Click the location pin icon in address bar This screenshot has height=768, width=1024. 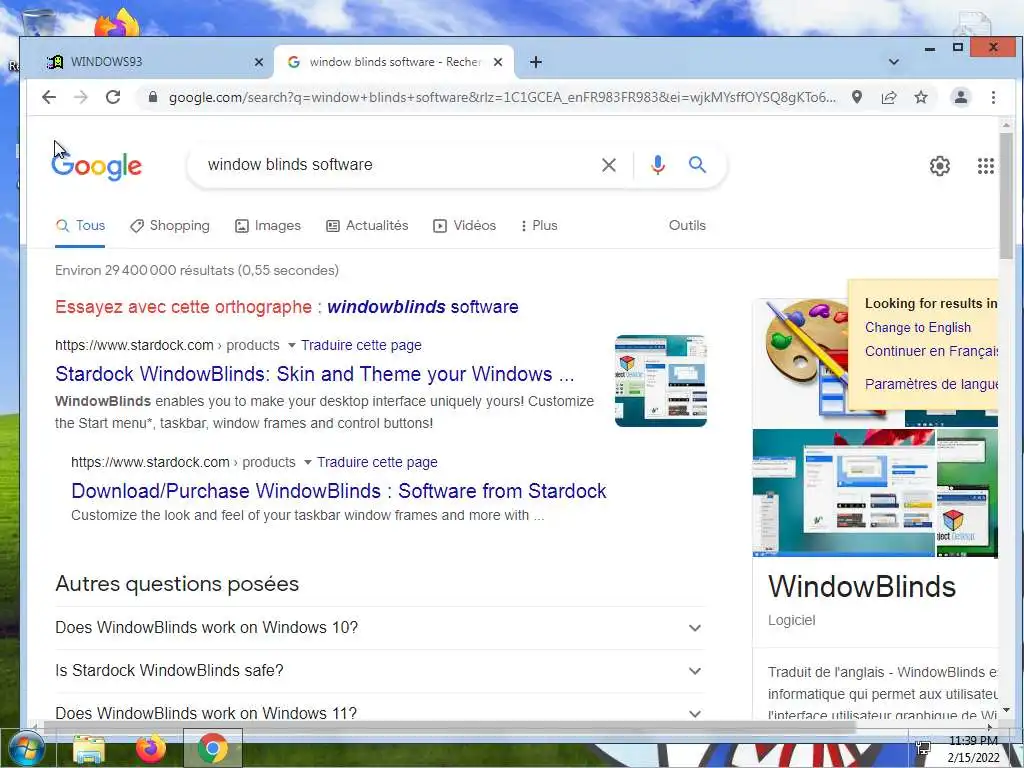coord(857,97)
